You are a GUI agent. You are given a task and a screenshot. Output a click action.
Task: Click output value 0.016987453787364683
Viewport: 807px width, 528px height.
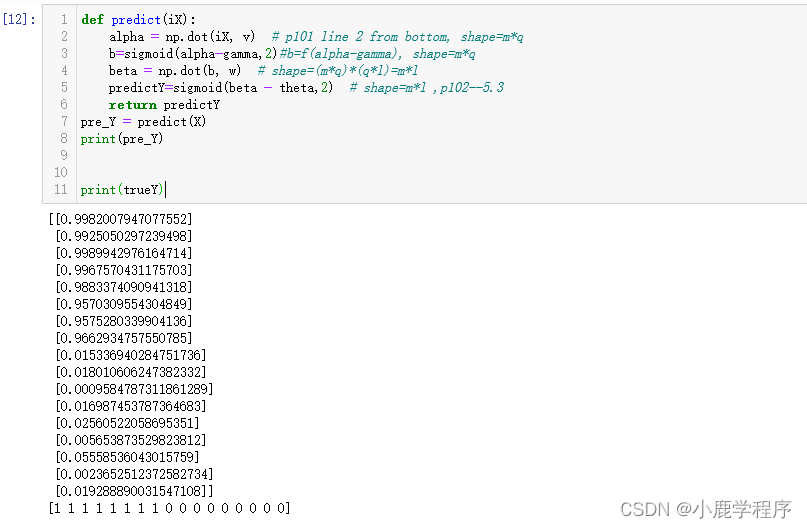[x=130, y=406]
